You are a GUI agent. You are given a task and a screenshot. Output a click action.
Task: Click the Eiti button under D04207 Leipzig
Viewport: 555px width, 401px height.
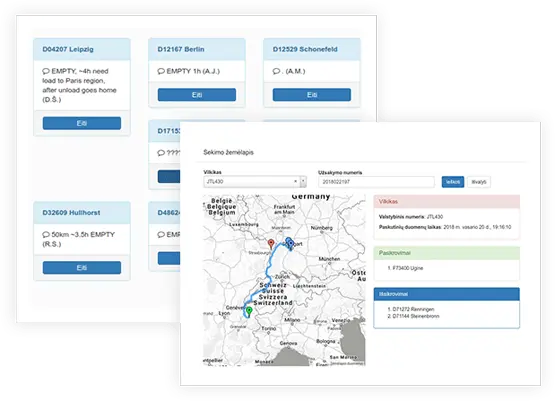(x=82, y=123)
